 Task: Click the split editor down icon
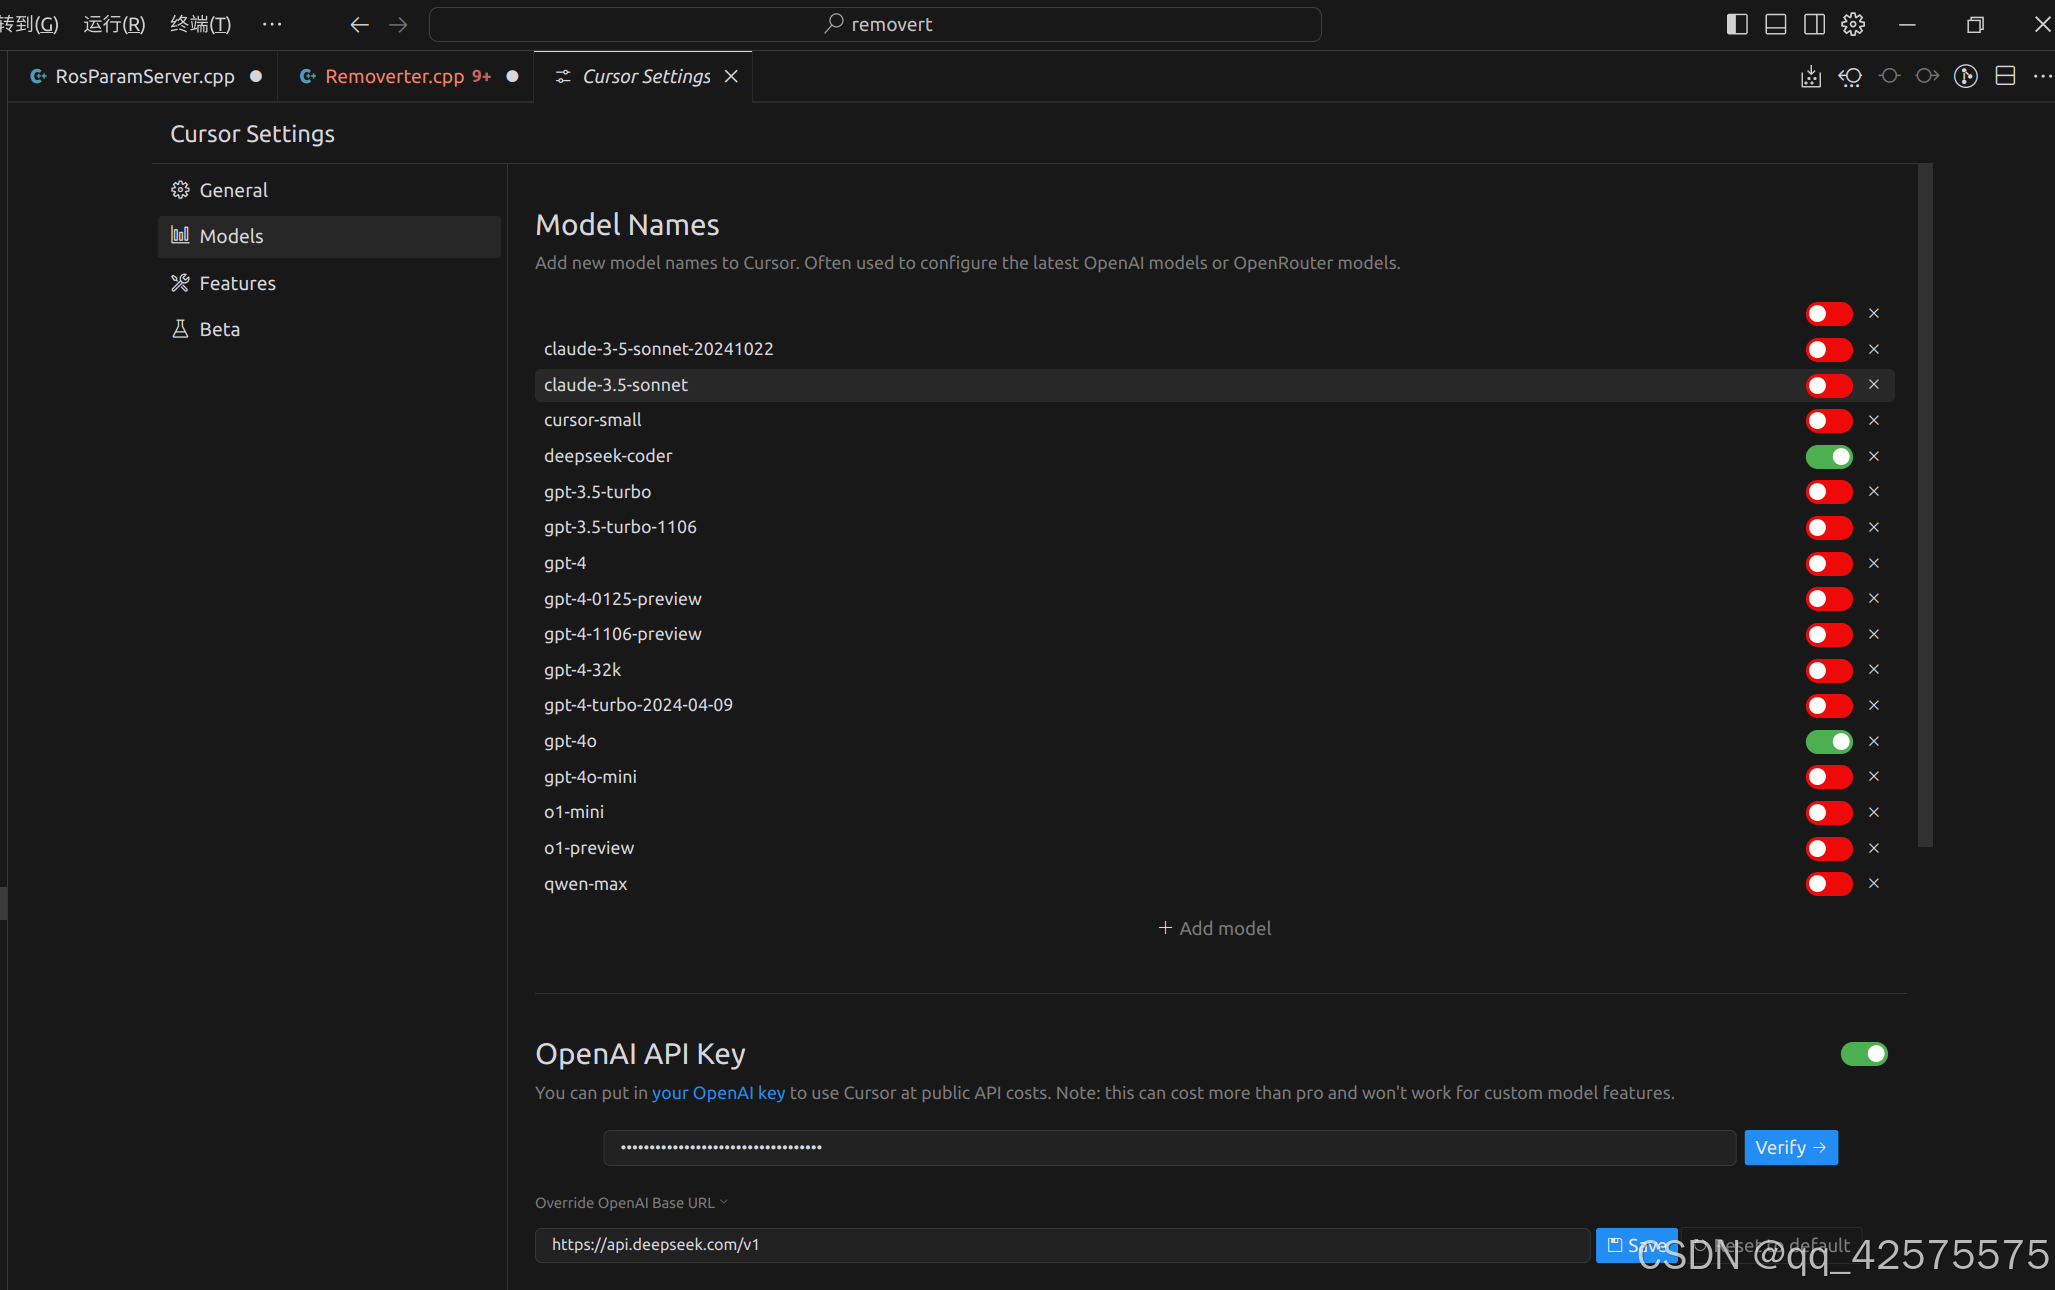(x=2004, y=76)
